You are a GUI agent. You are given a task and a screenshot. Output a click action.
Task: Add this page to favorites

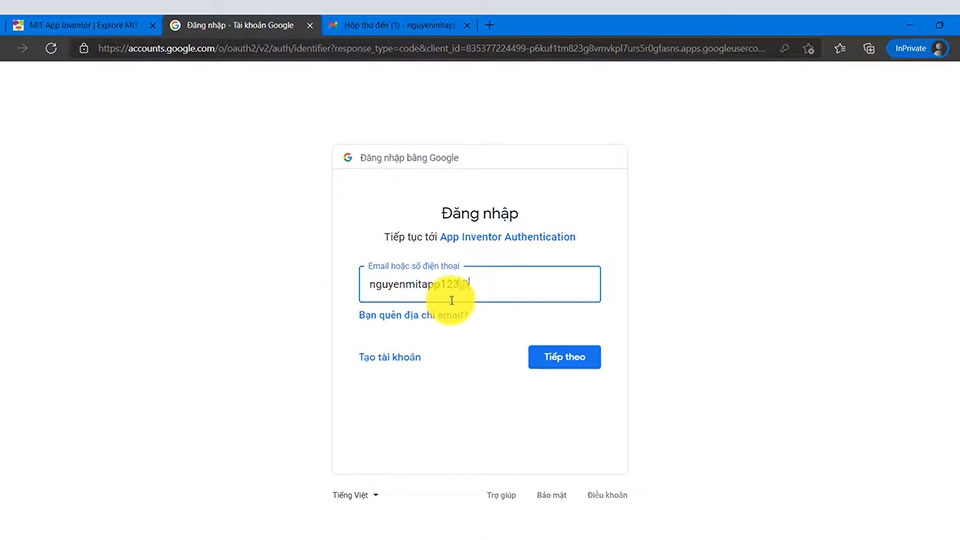[x=809, y=48]
